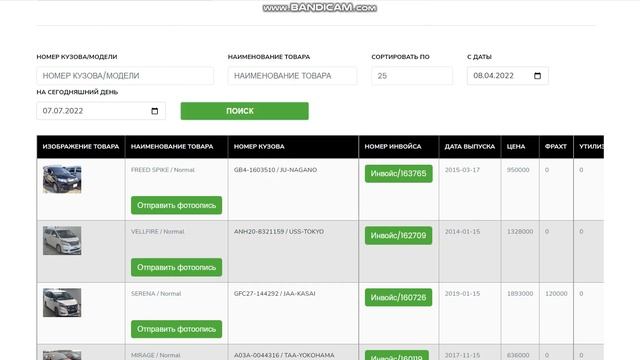640x360 pixels.
Task: Select text 'SERENA / Normal'
Action: coord(156,293)
